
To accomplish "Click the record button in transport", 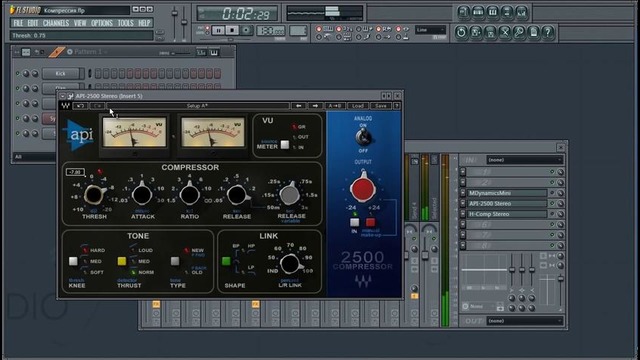I will 246,31.
